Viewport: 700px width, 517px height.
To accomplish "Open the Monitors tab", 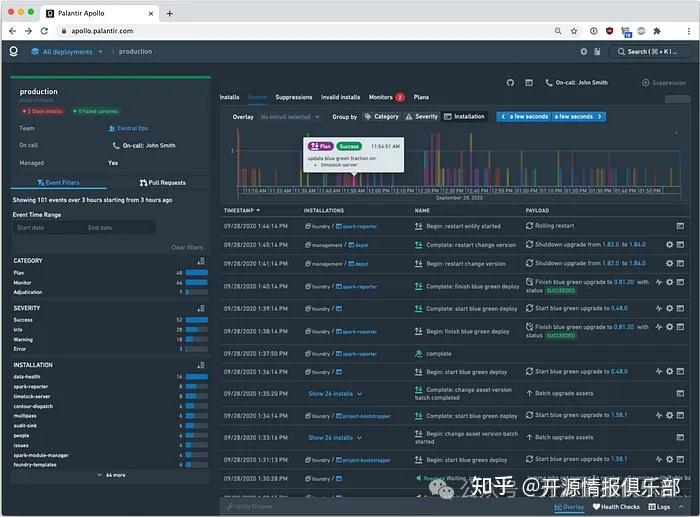I will 387,97.
